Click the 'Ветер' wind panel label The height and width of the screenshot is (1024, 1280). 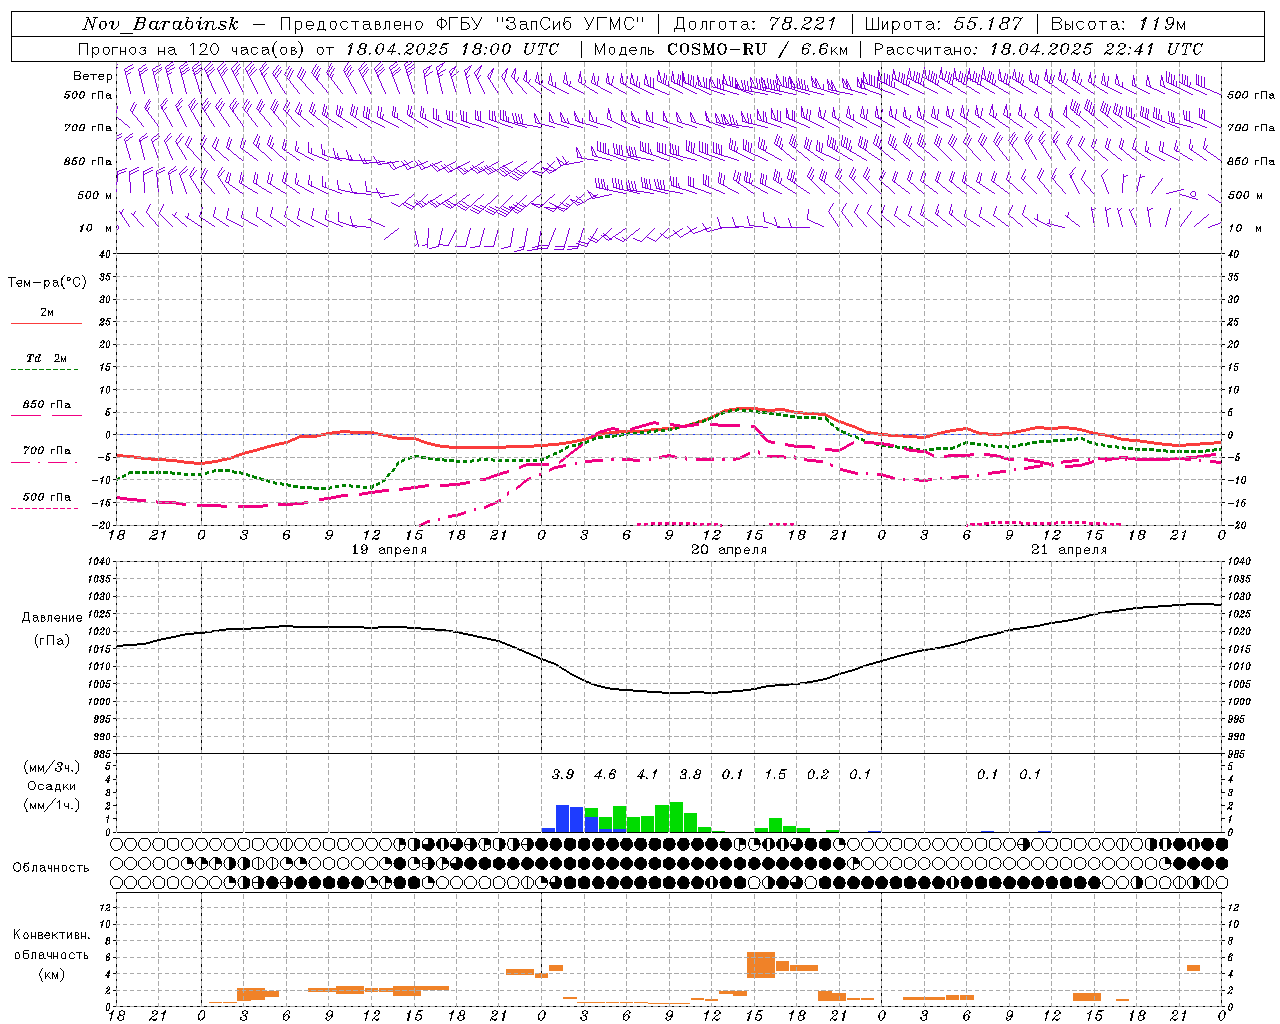point(92,76)
